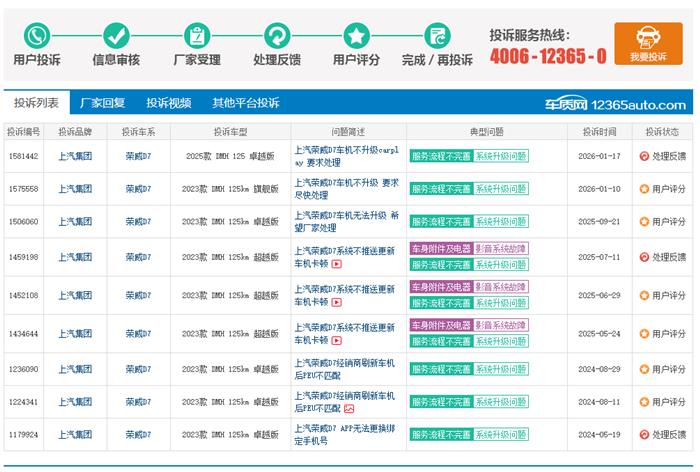
Task: Click the 厂家受理 clipboard step icon
Action: click(x=197, y=36)
